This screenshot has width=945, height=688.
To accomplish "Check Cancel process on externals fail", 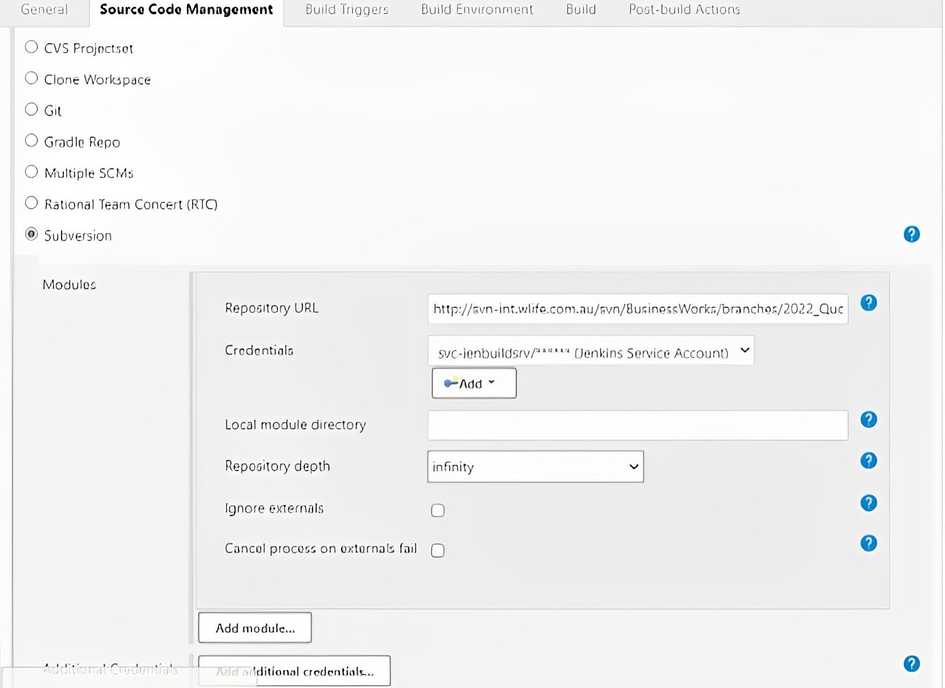I will pyautogui.click(x=437, y=549).
